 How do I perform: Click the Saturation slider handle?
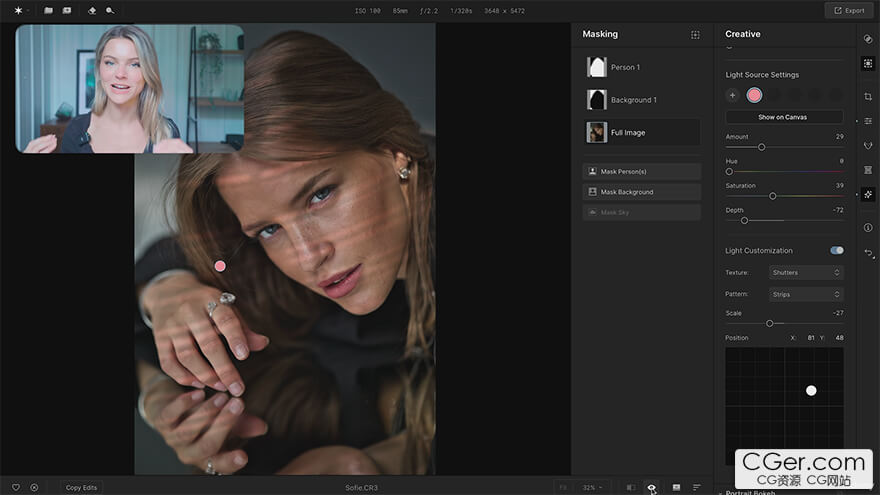coord(772,196)
